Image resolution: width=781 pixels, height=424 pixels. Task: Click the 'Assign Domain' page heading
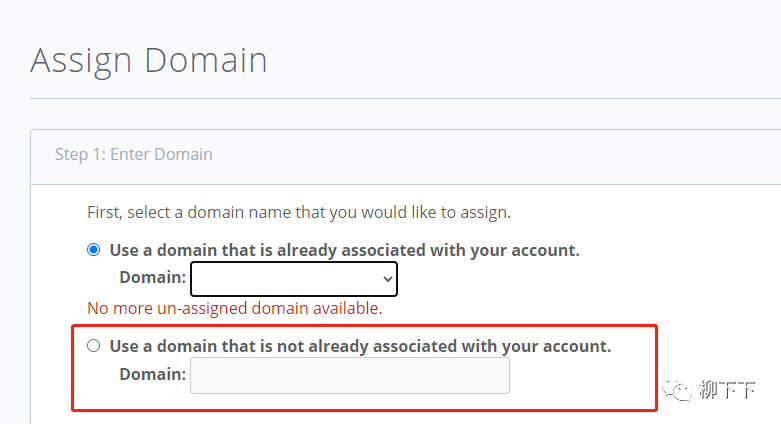click(149, 60)
